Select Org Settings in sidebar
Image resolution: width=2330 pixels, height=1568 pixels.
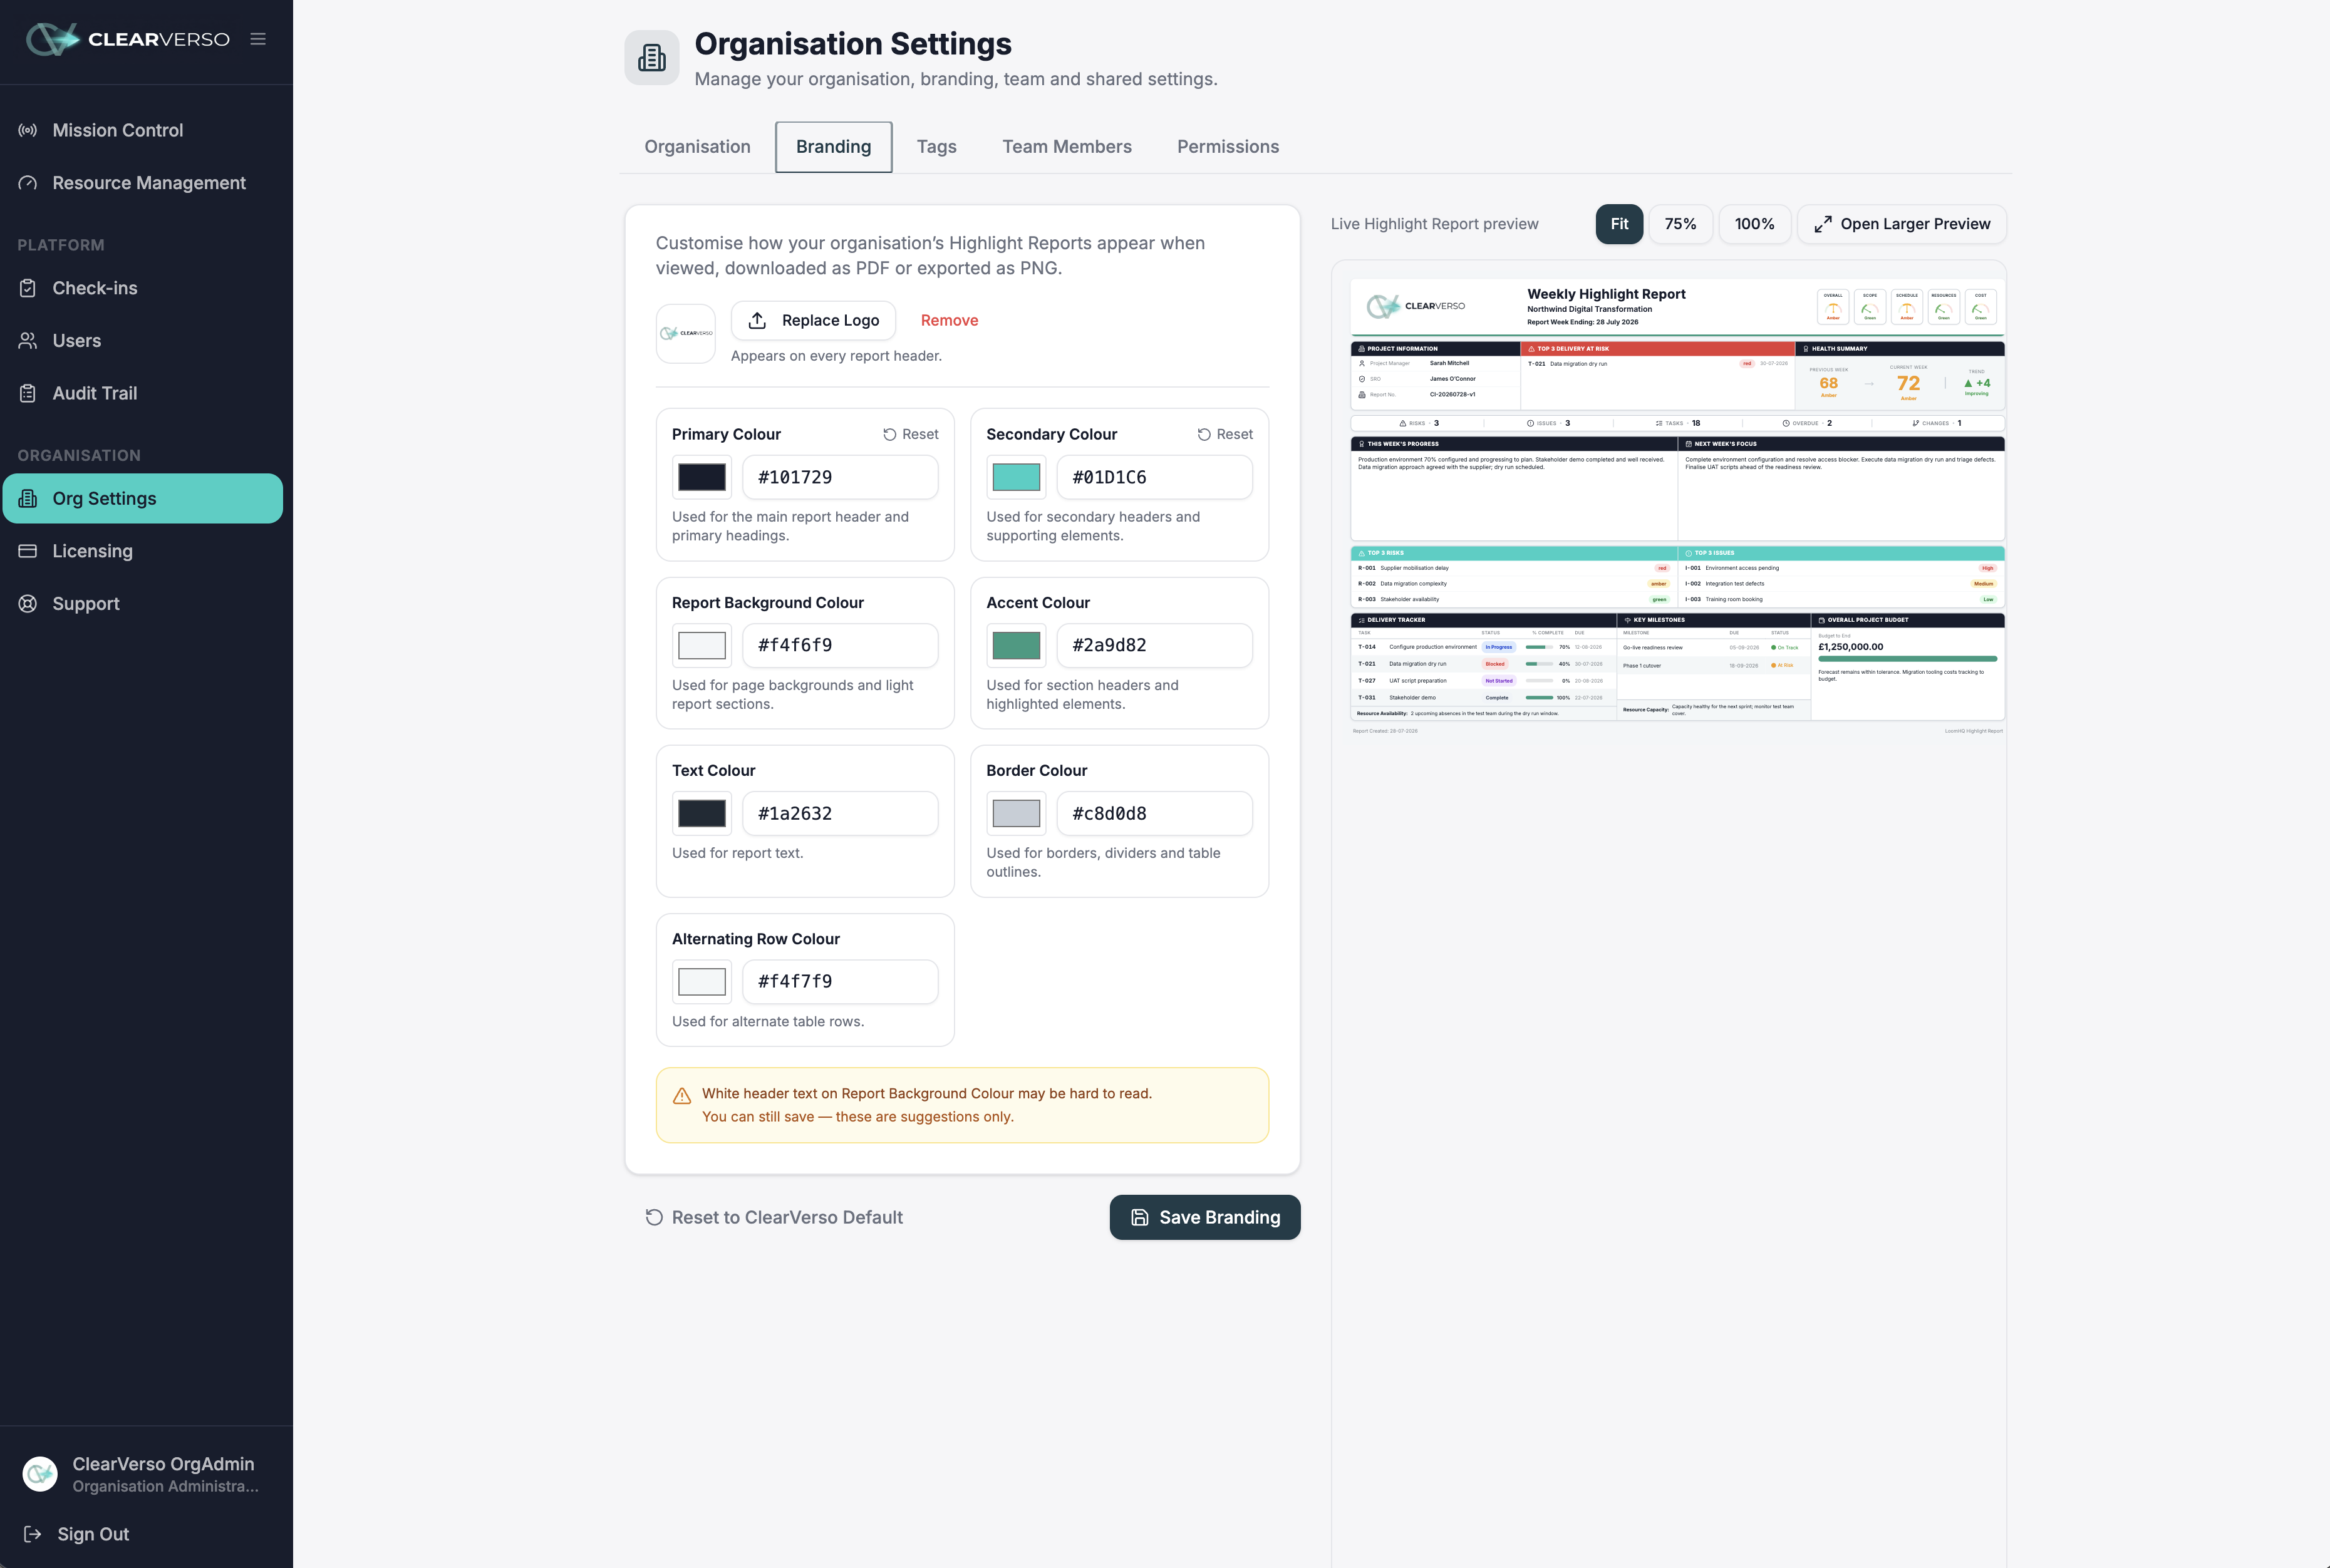[x=142, y=498]
